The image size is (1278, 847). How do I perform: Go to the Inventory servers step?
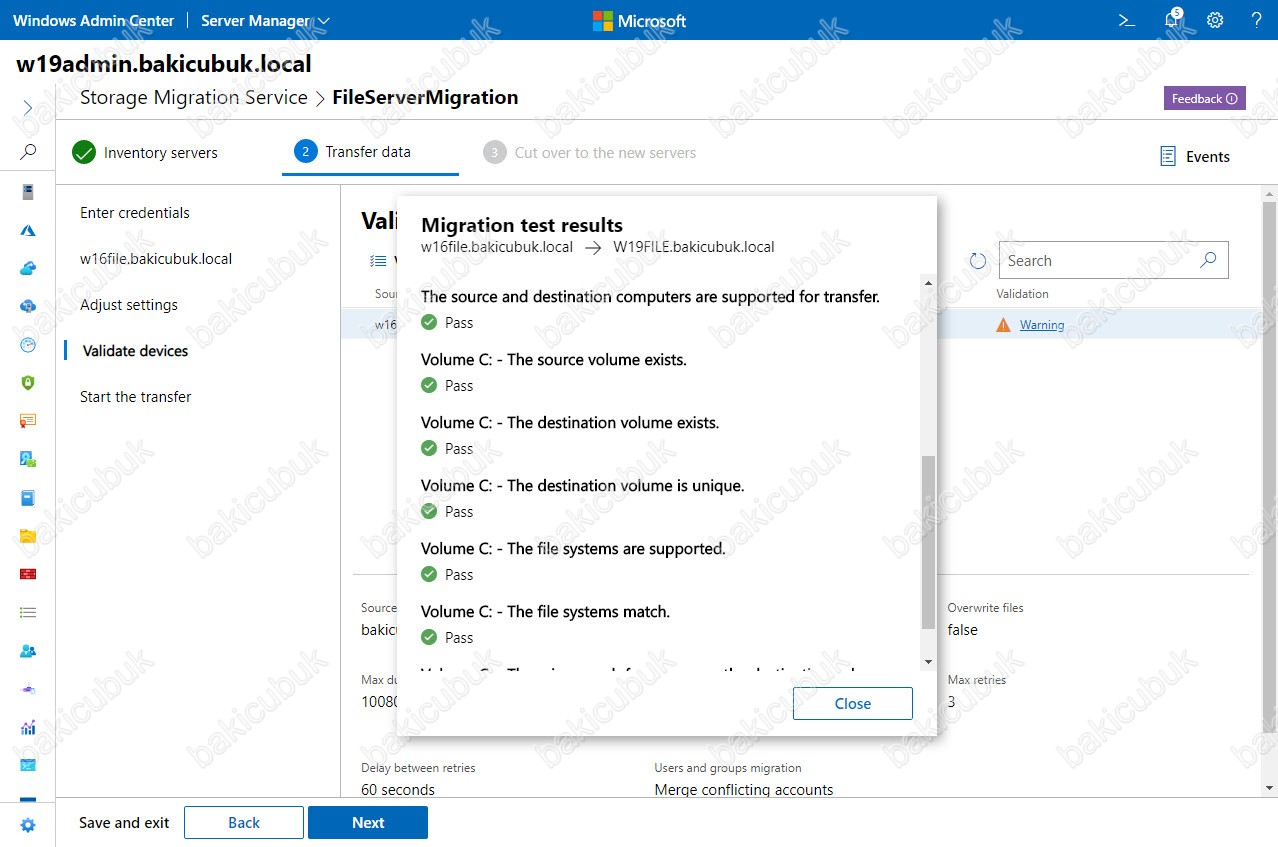145,153
